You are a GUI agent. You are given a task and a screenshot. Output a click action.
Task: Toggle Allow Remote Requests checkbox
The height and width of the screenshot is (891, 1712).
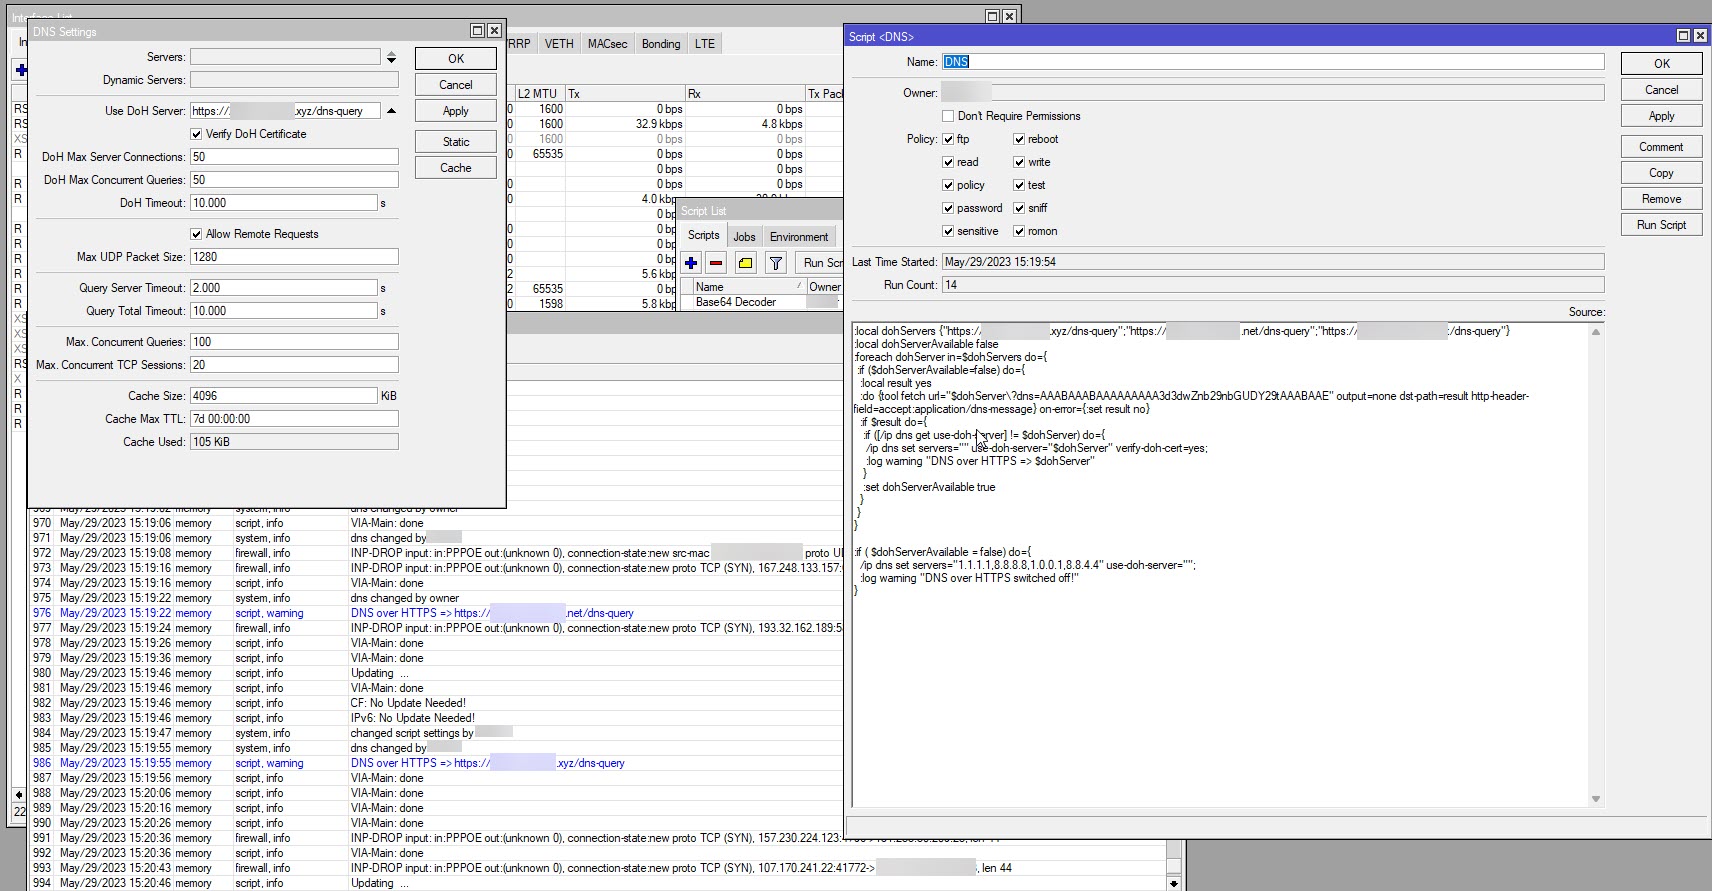[x=196, y=234]
